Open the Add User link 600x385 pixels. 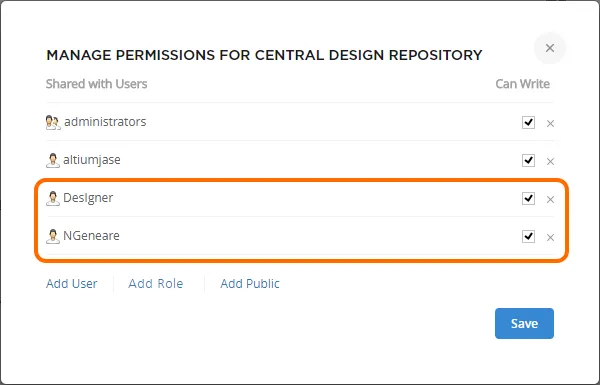(x=72, y=284)
